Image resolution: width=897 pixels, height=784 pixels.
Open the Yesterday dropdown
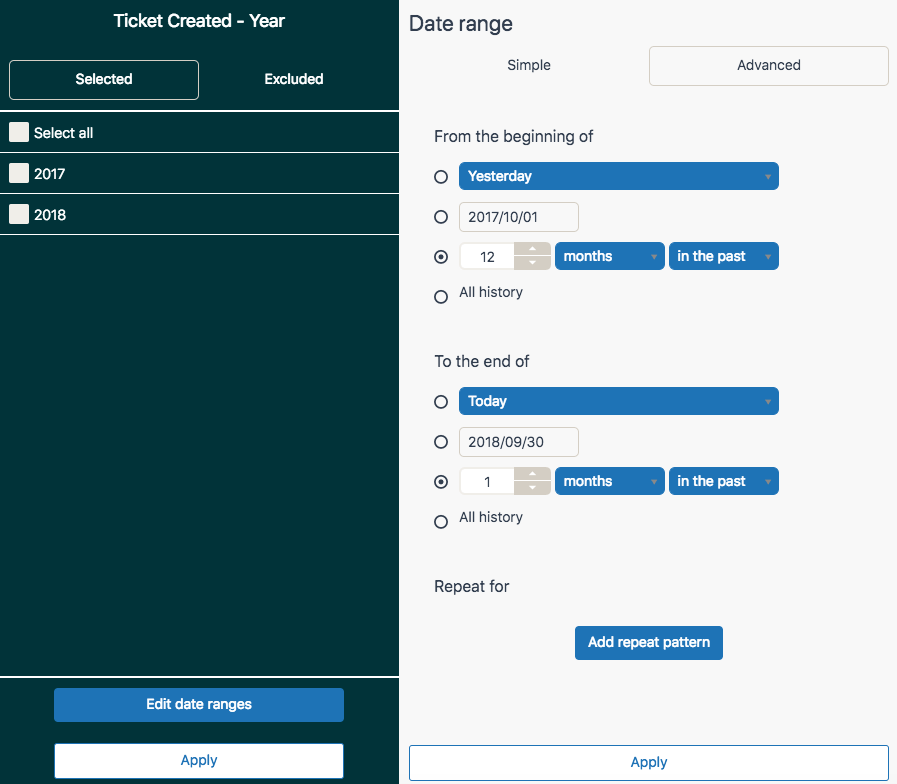click(618, 175)
